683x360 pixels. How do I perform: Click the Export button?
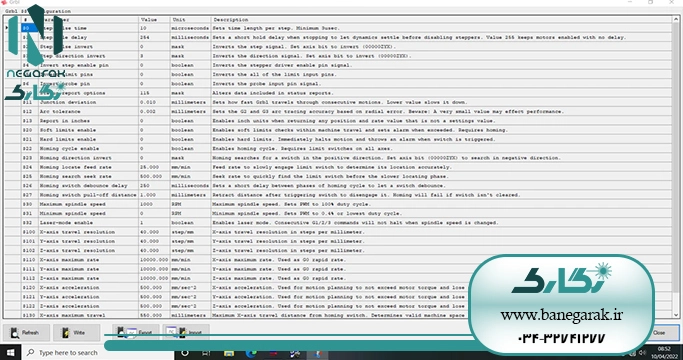tap(135, 333)
